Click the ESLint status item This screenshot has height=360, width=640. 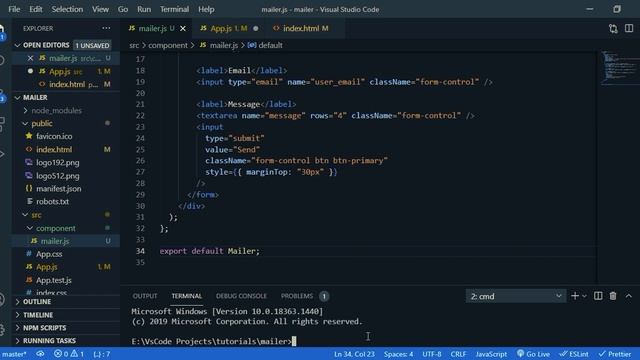[574, 354]
